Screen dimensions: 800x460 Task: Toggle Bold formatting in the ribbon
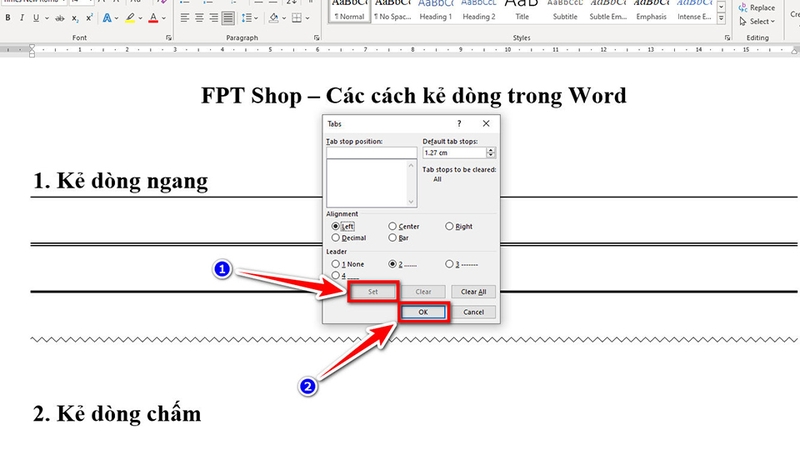pyautogui.click(x=8, y=18)
